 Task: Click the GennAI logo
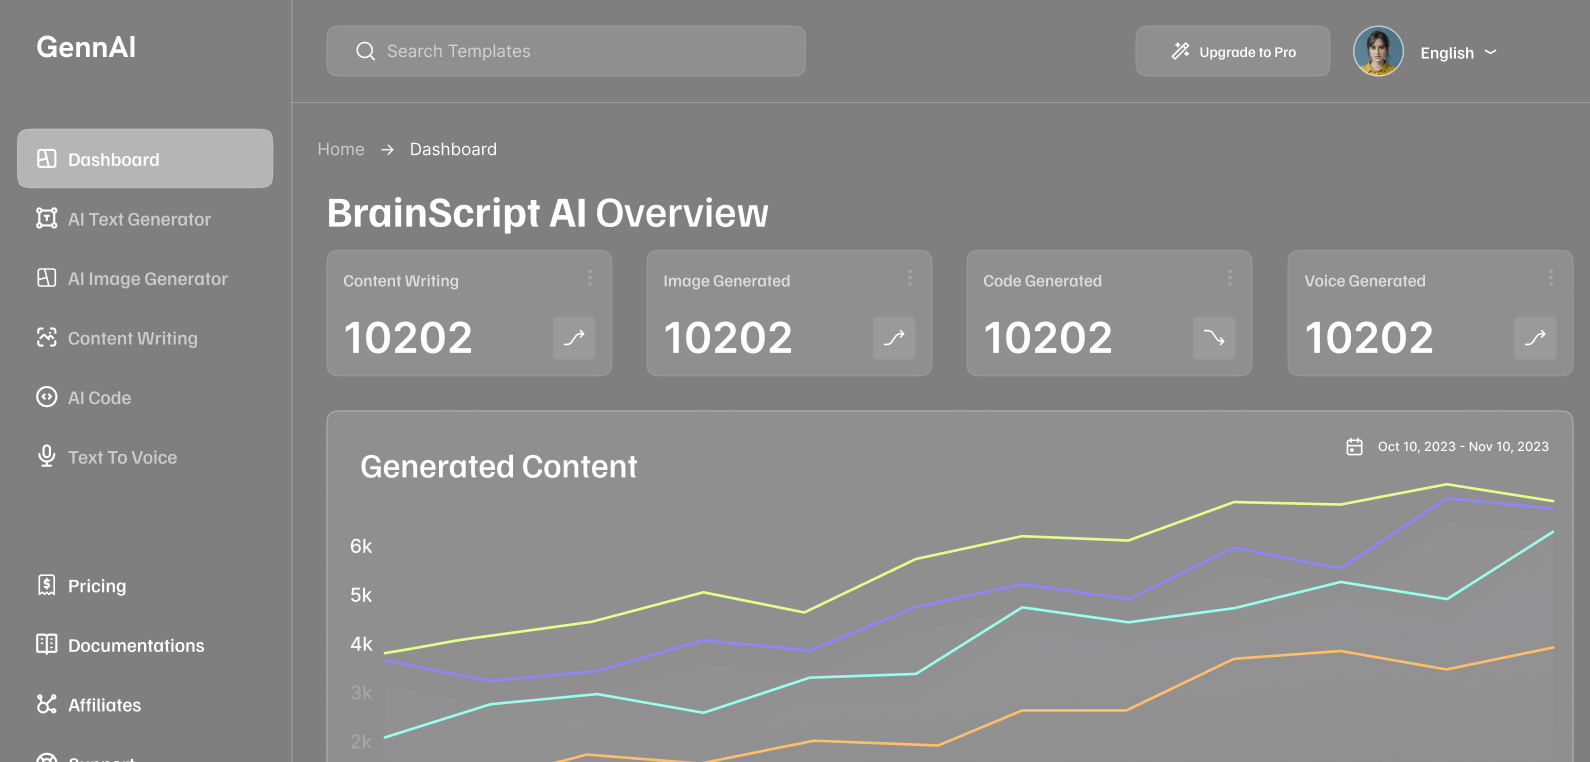click(86, 47)
